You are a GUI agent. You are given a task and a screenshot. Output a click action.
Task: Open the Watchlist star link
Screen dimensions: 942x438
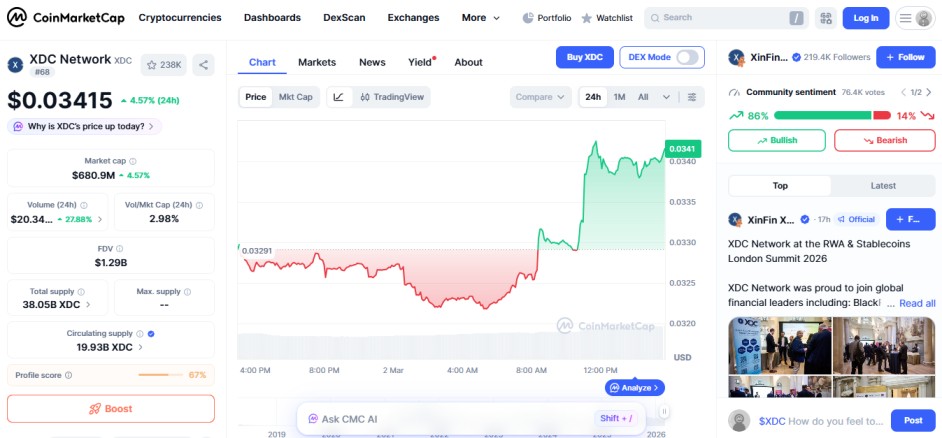[x=607, y=18]
